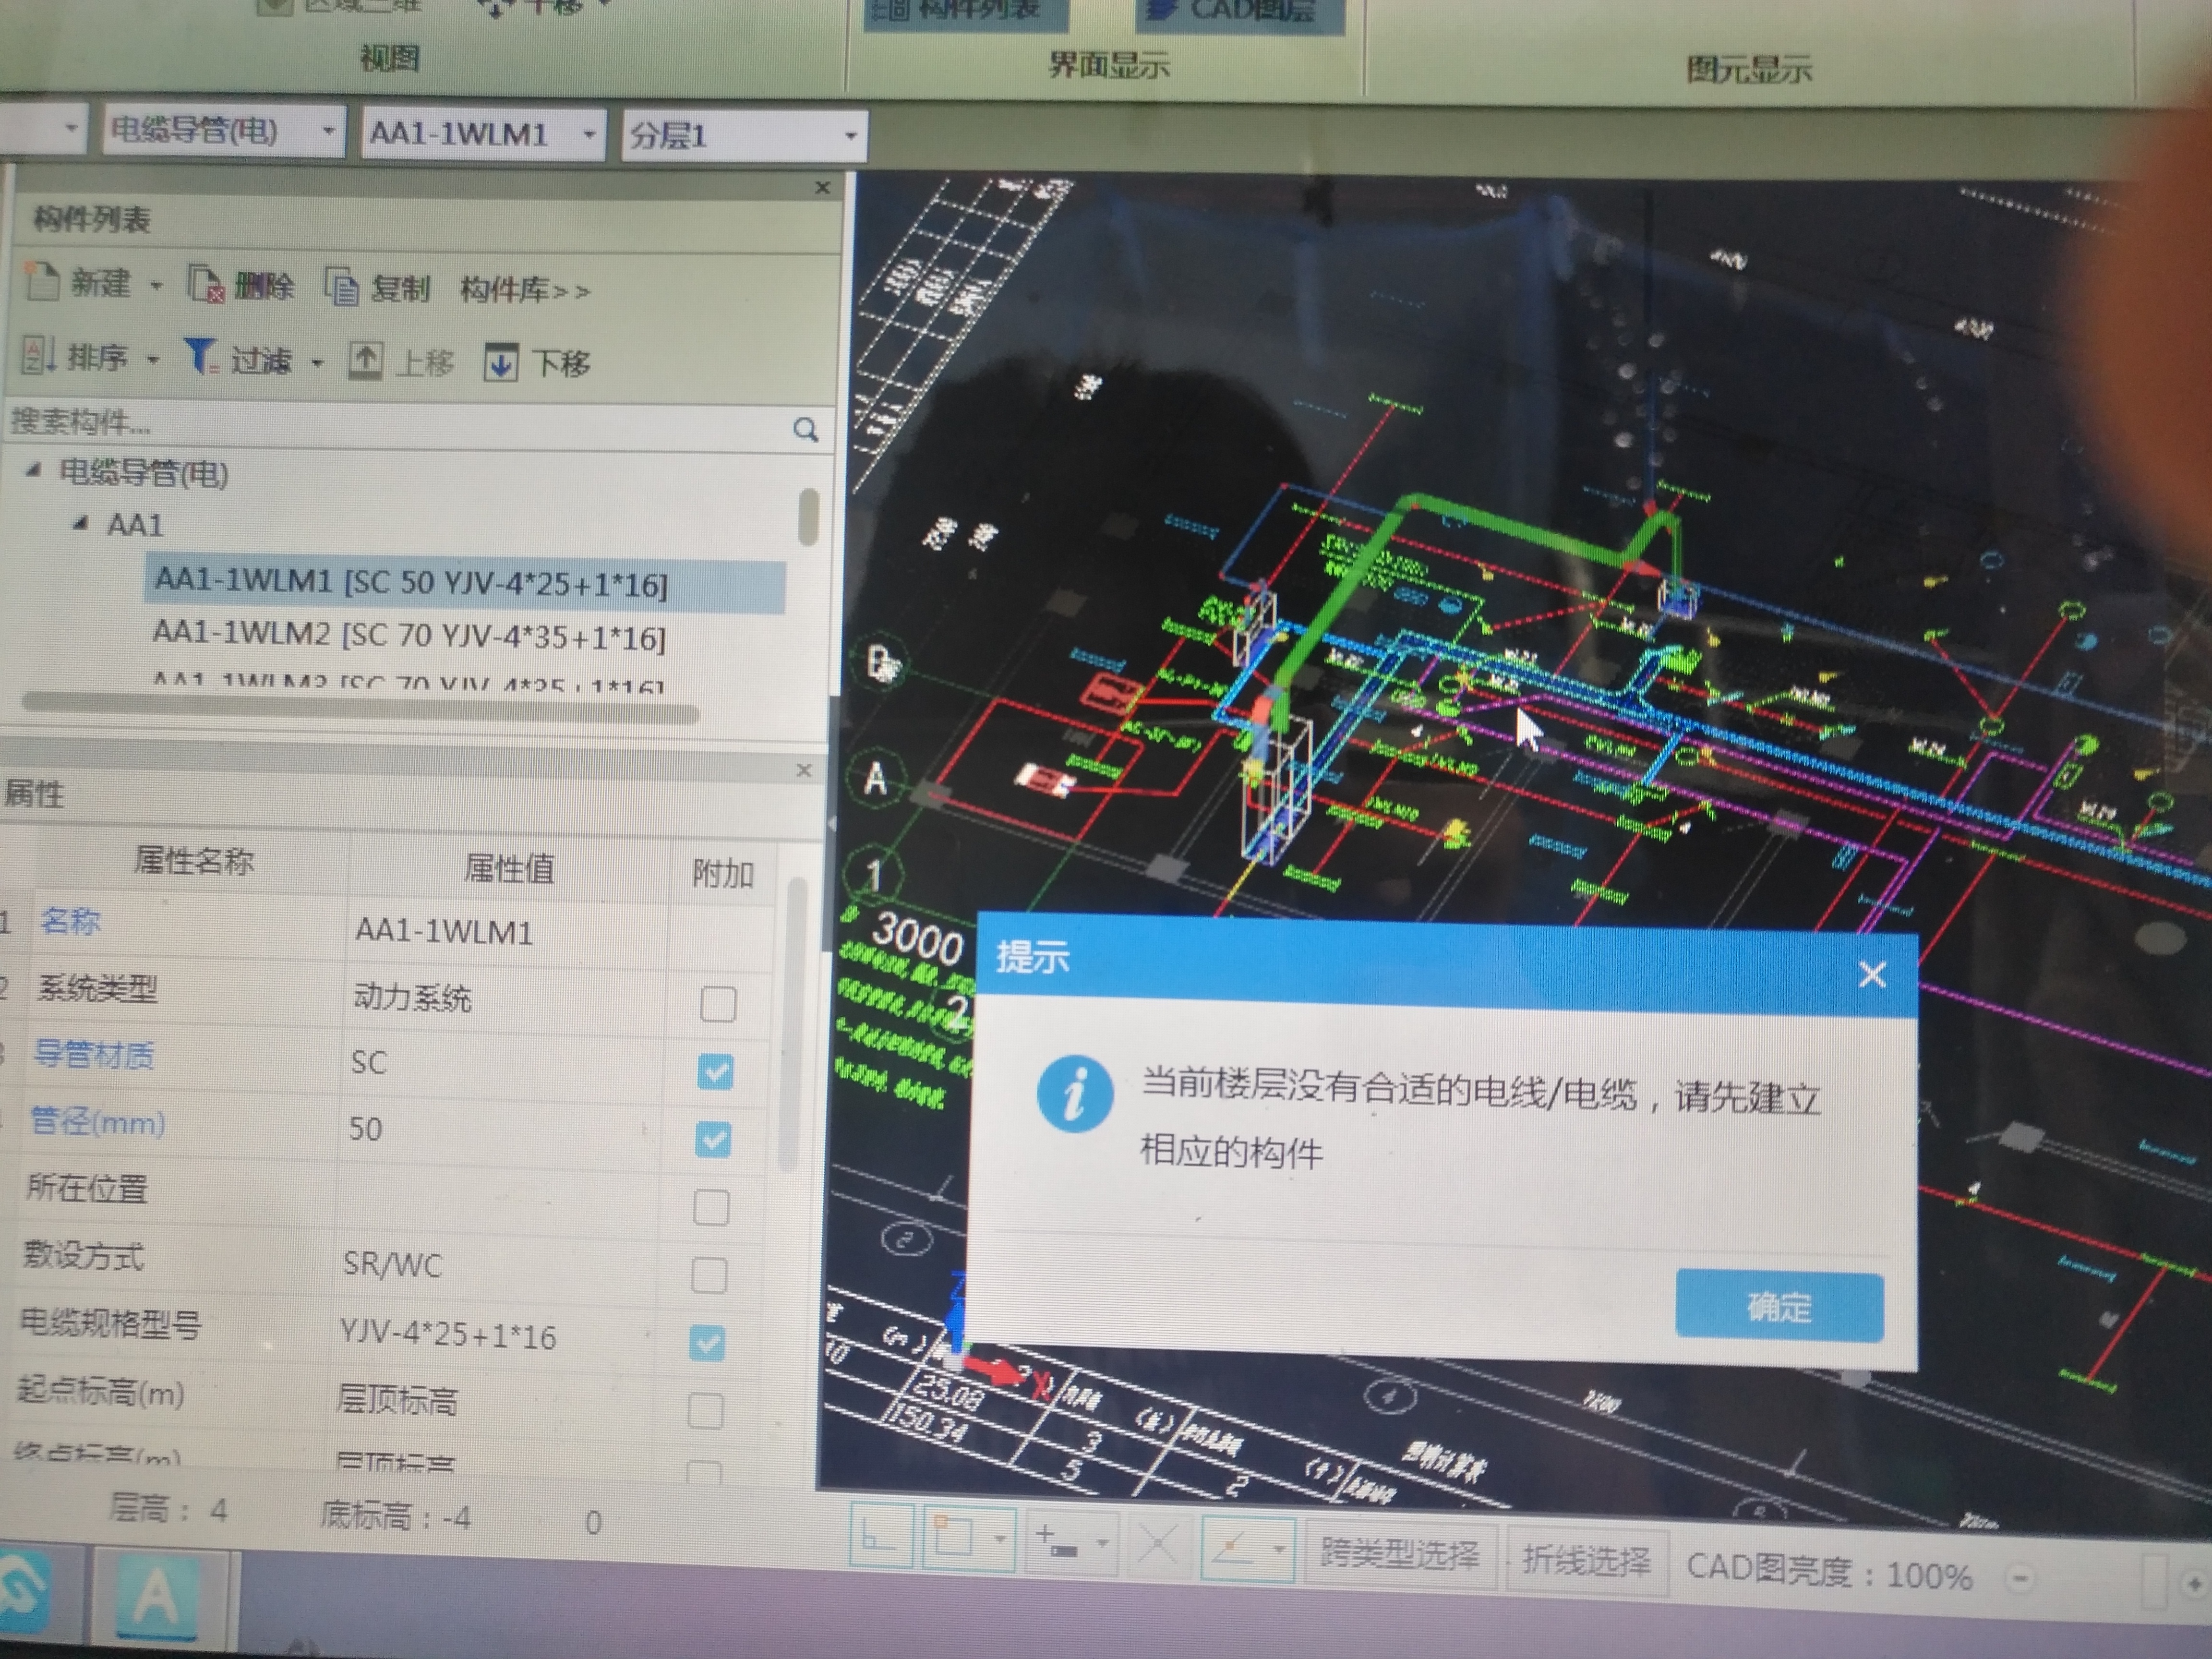2212x1659 pixels.
Task: Click the 起点标高 value 层顶标高
Action: 397,1400
